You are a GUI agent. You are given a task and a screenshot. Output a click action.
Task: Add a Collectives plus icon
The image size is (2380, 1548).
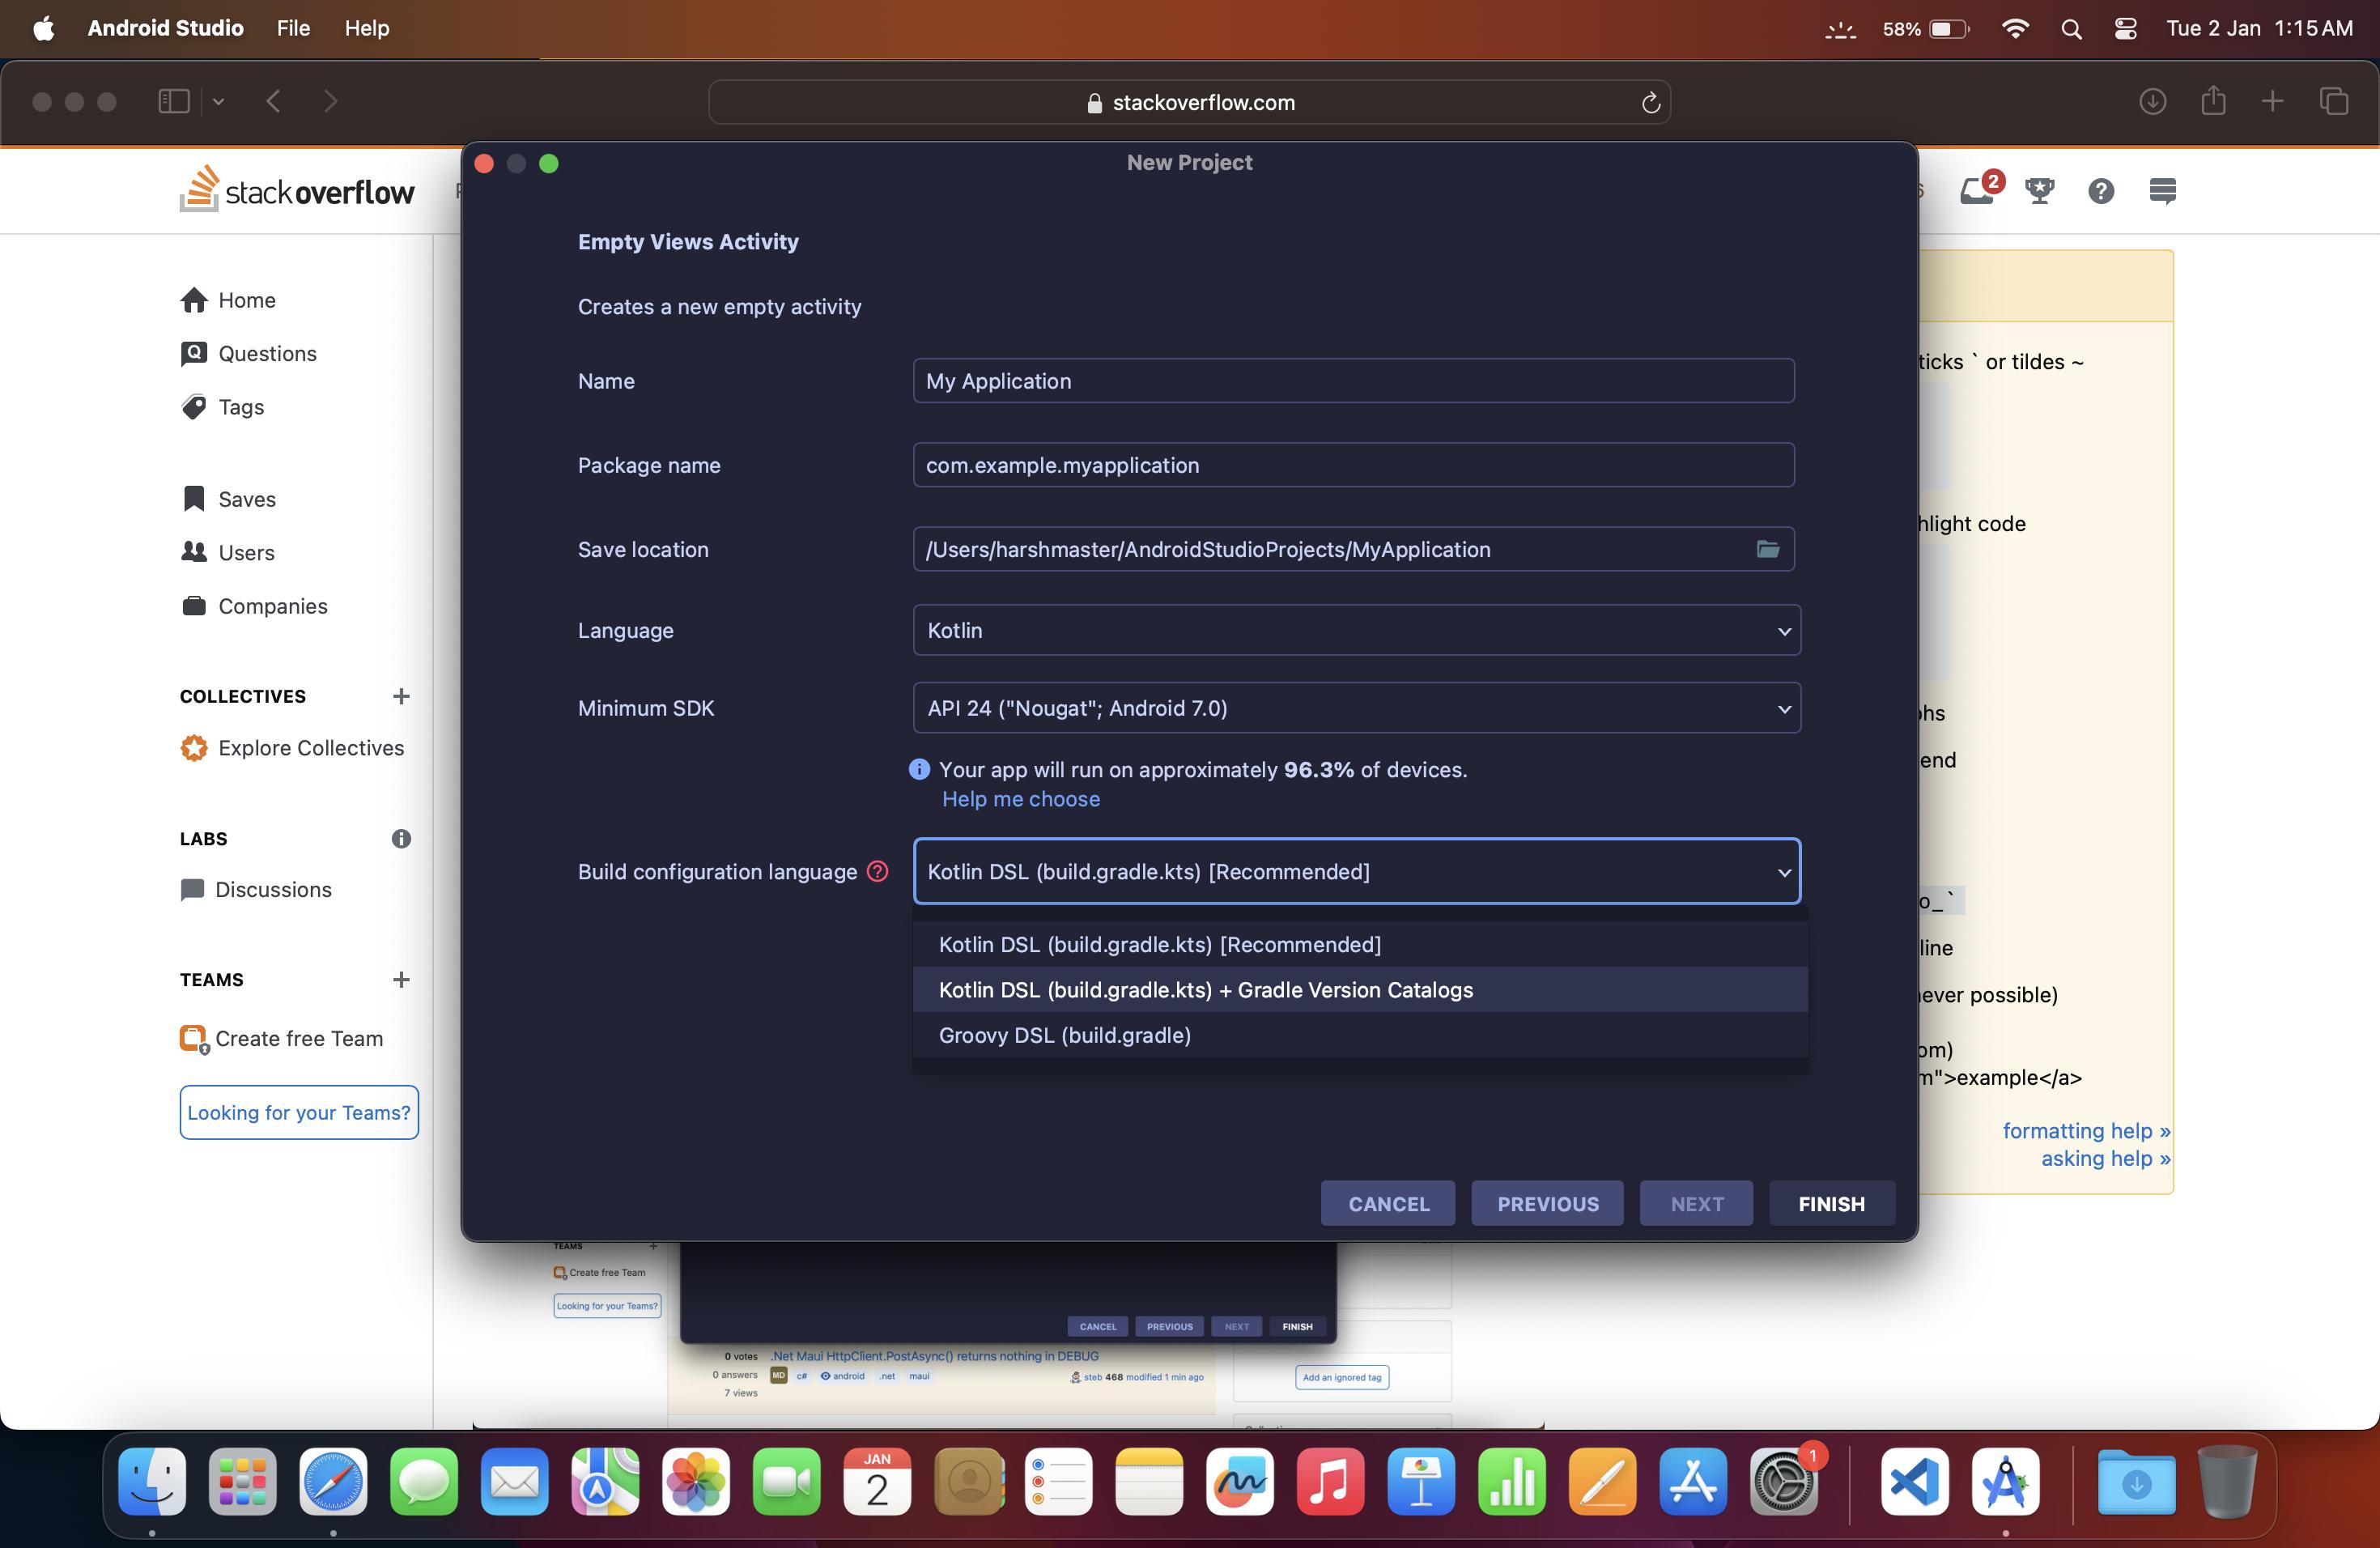pos(401,696)
